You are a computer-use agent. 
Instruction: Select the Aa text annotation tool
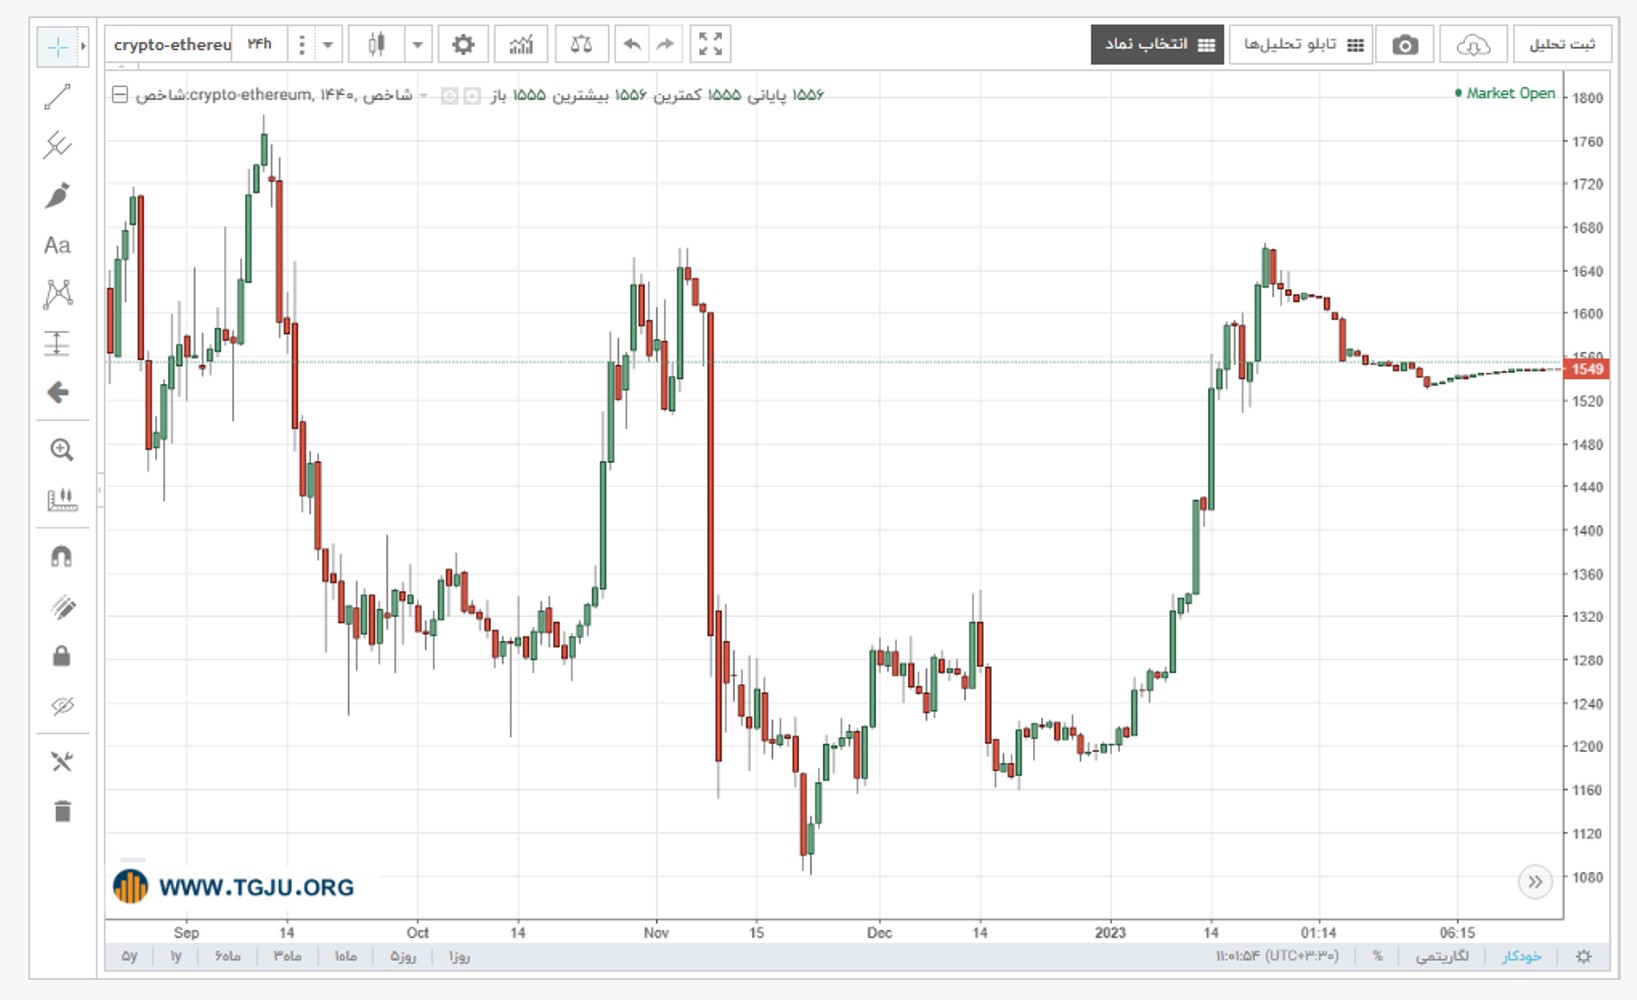click(58, 245)
